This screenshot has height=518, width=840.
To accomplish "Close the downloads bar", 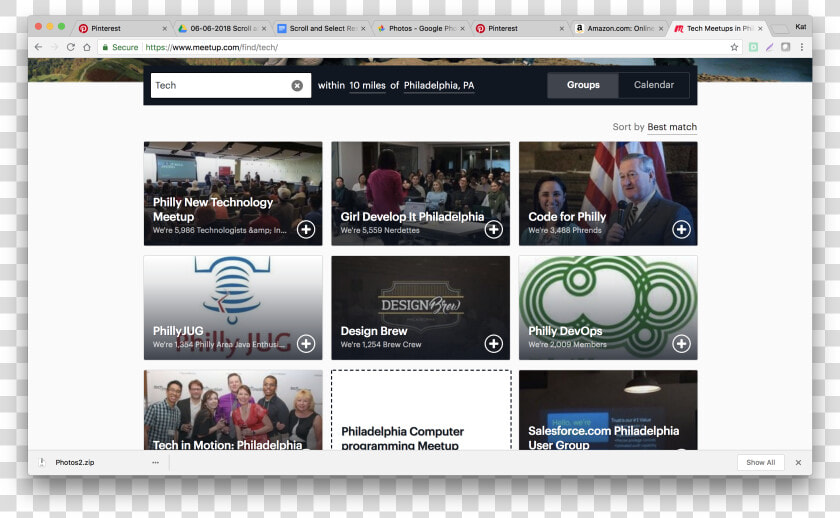I will click(798, 462).
